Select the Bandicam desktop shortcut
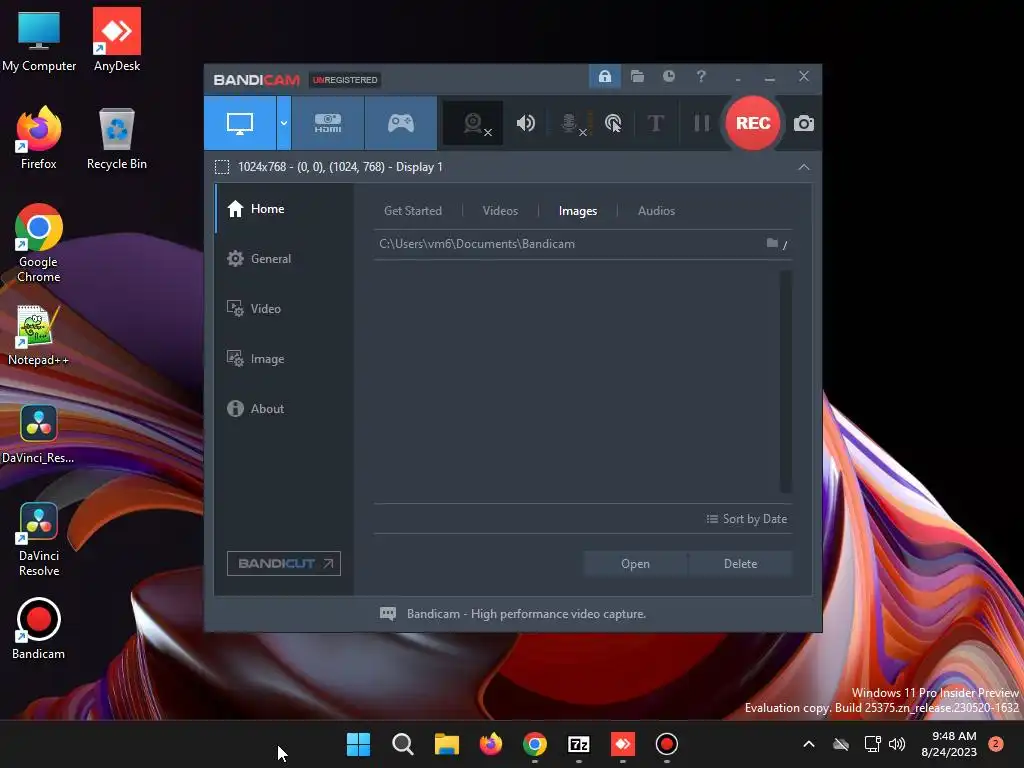The width and height of the screenshot is (1024, 768). [39, 629]
